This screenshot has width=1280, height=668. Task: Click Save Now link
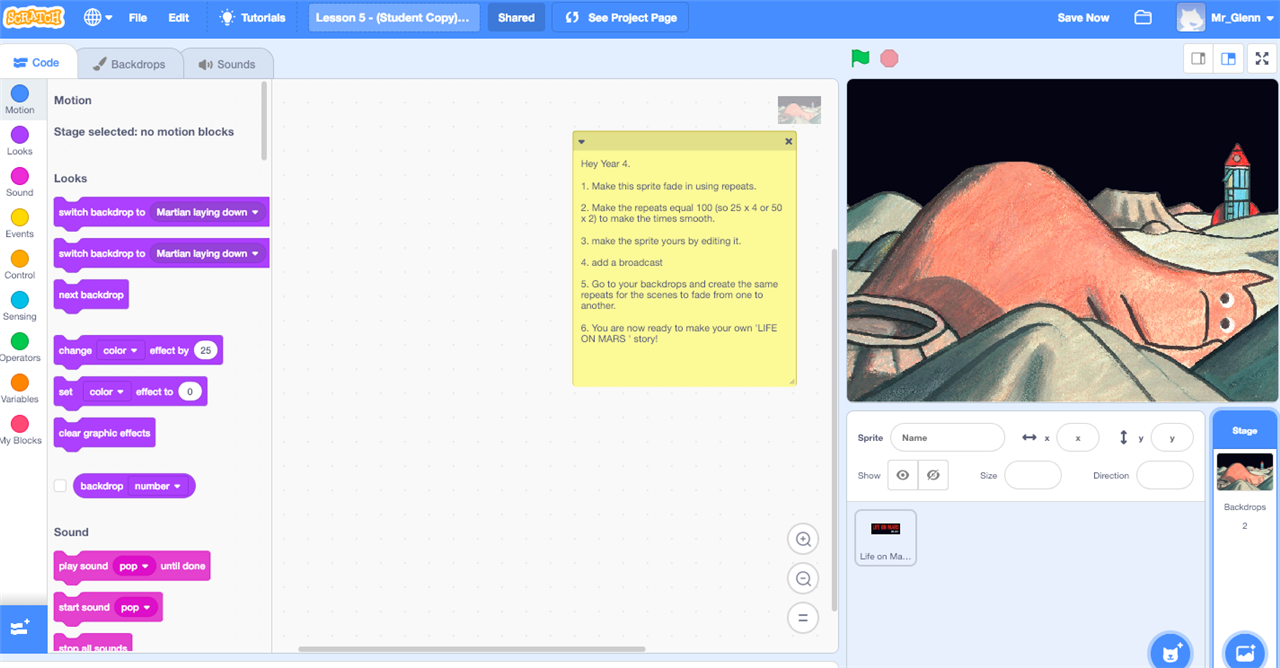pyautogui.click(x=1083, y=18)
